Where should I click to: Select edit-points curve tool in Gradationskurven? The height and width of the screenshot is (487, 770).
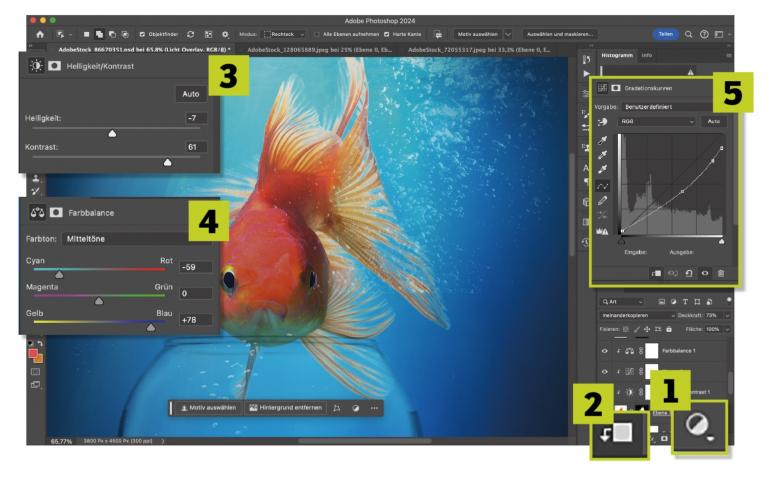pyautogui.click(x=603, y=186)
